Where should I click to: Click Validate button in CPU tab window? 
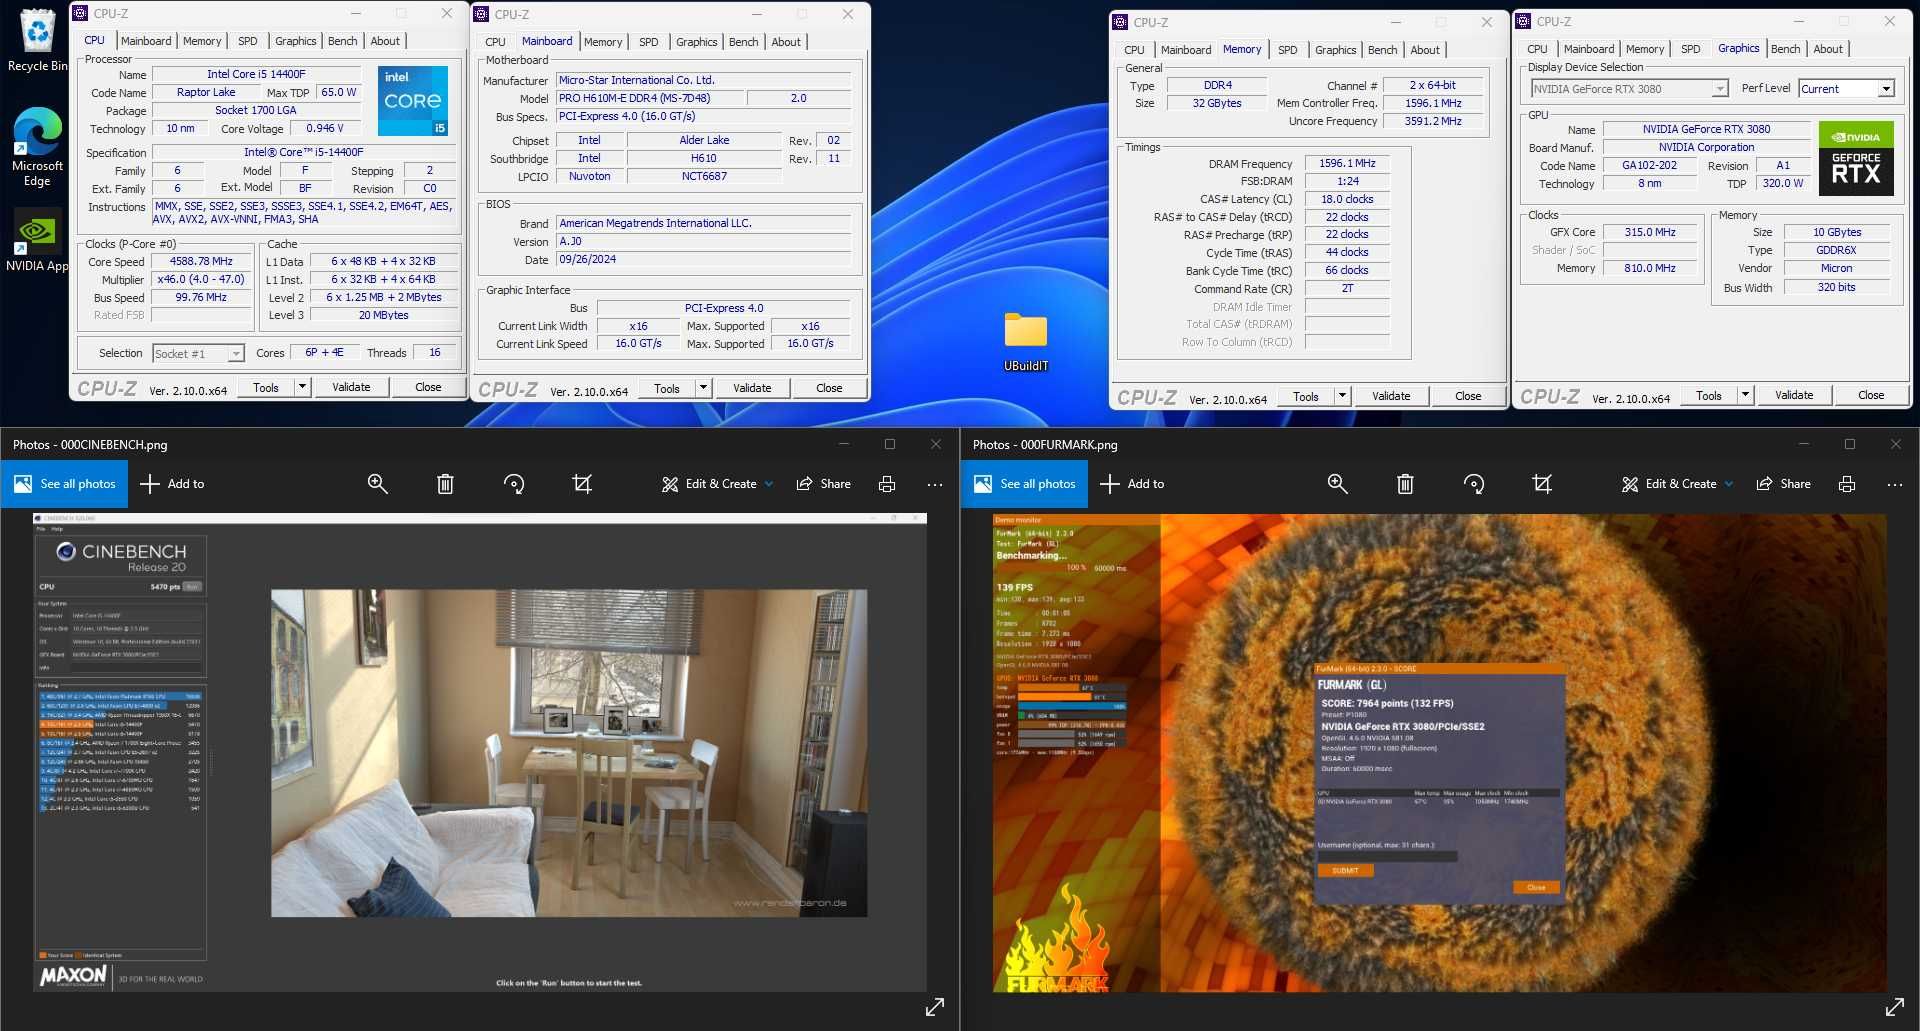click(x=351, y=387)
